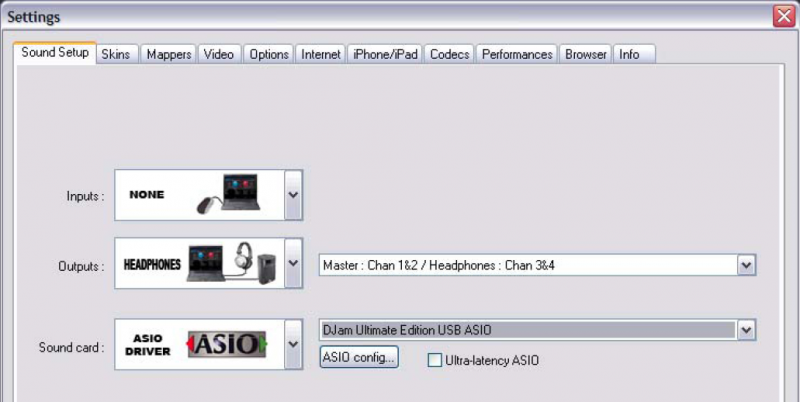
Task: Expand the Outputs HEADPHONES dropdown arrow
Action: 293,263
